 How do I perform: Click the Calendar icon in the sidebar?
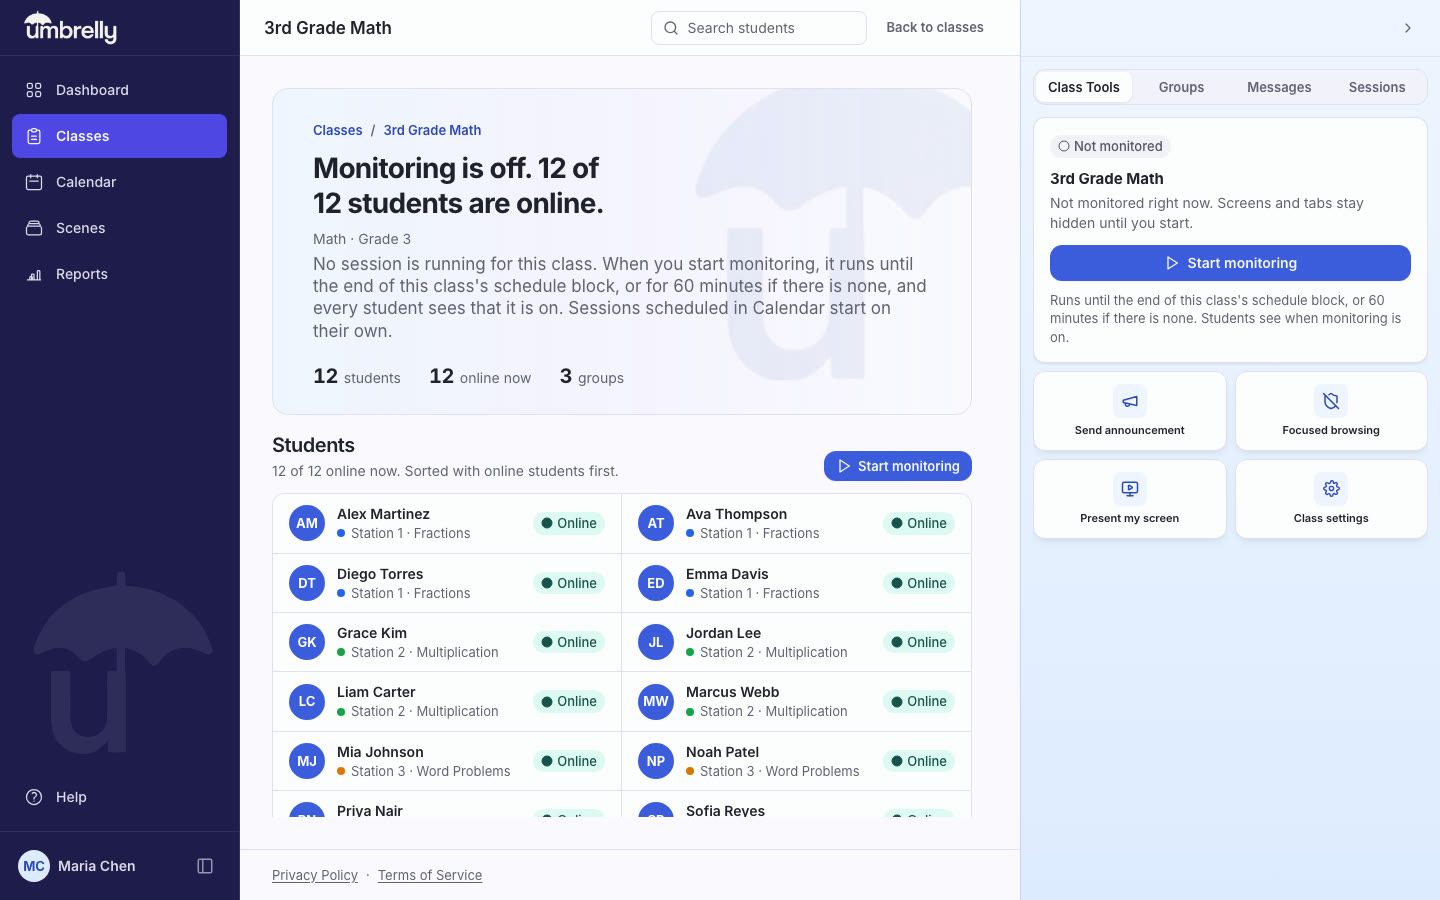pyautogui.click(x=34, y=182)
